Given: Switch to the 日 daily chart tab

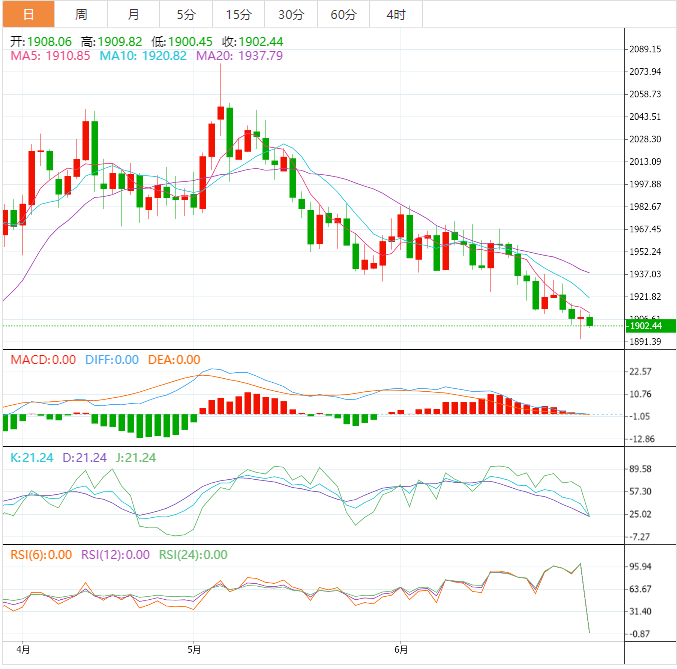Looking at the screenshot, I should 28,14.
